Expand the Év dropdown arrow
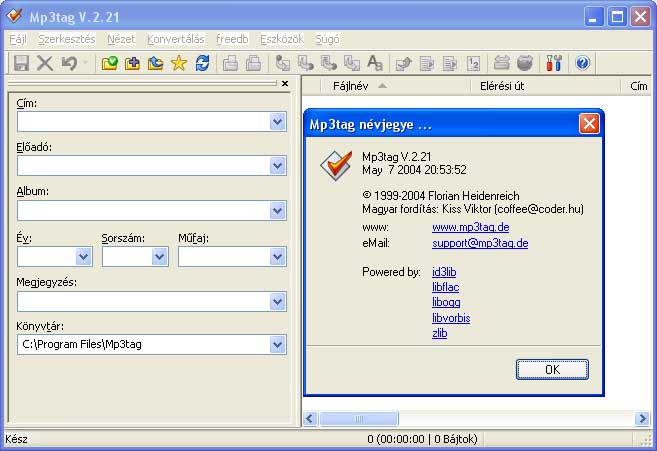 pyautogui.click(x=83, y=257)
